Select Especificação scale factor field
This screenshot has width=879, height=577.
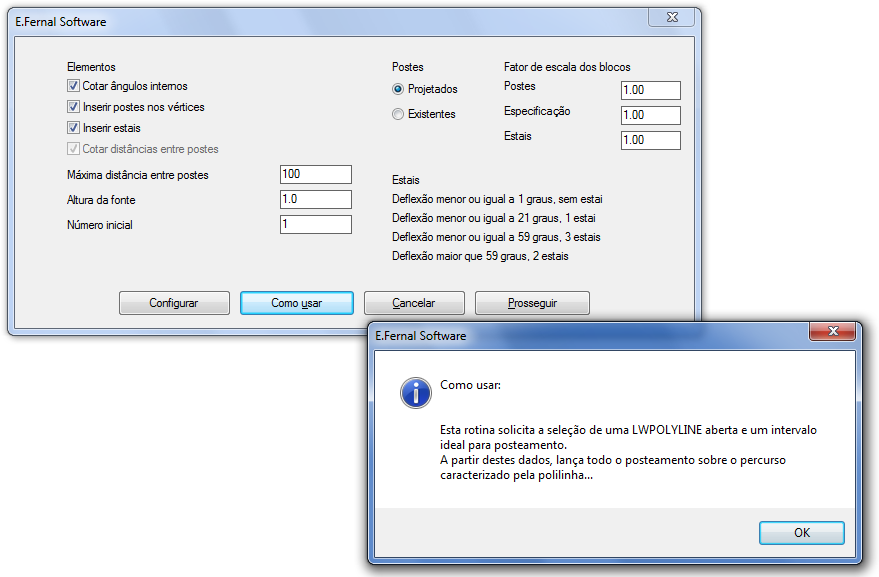click(651, 115)
